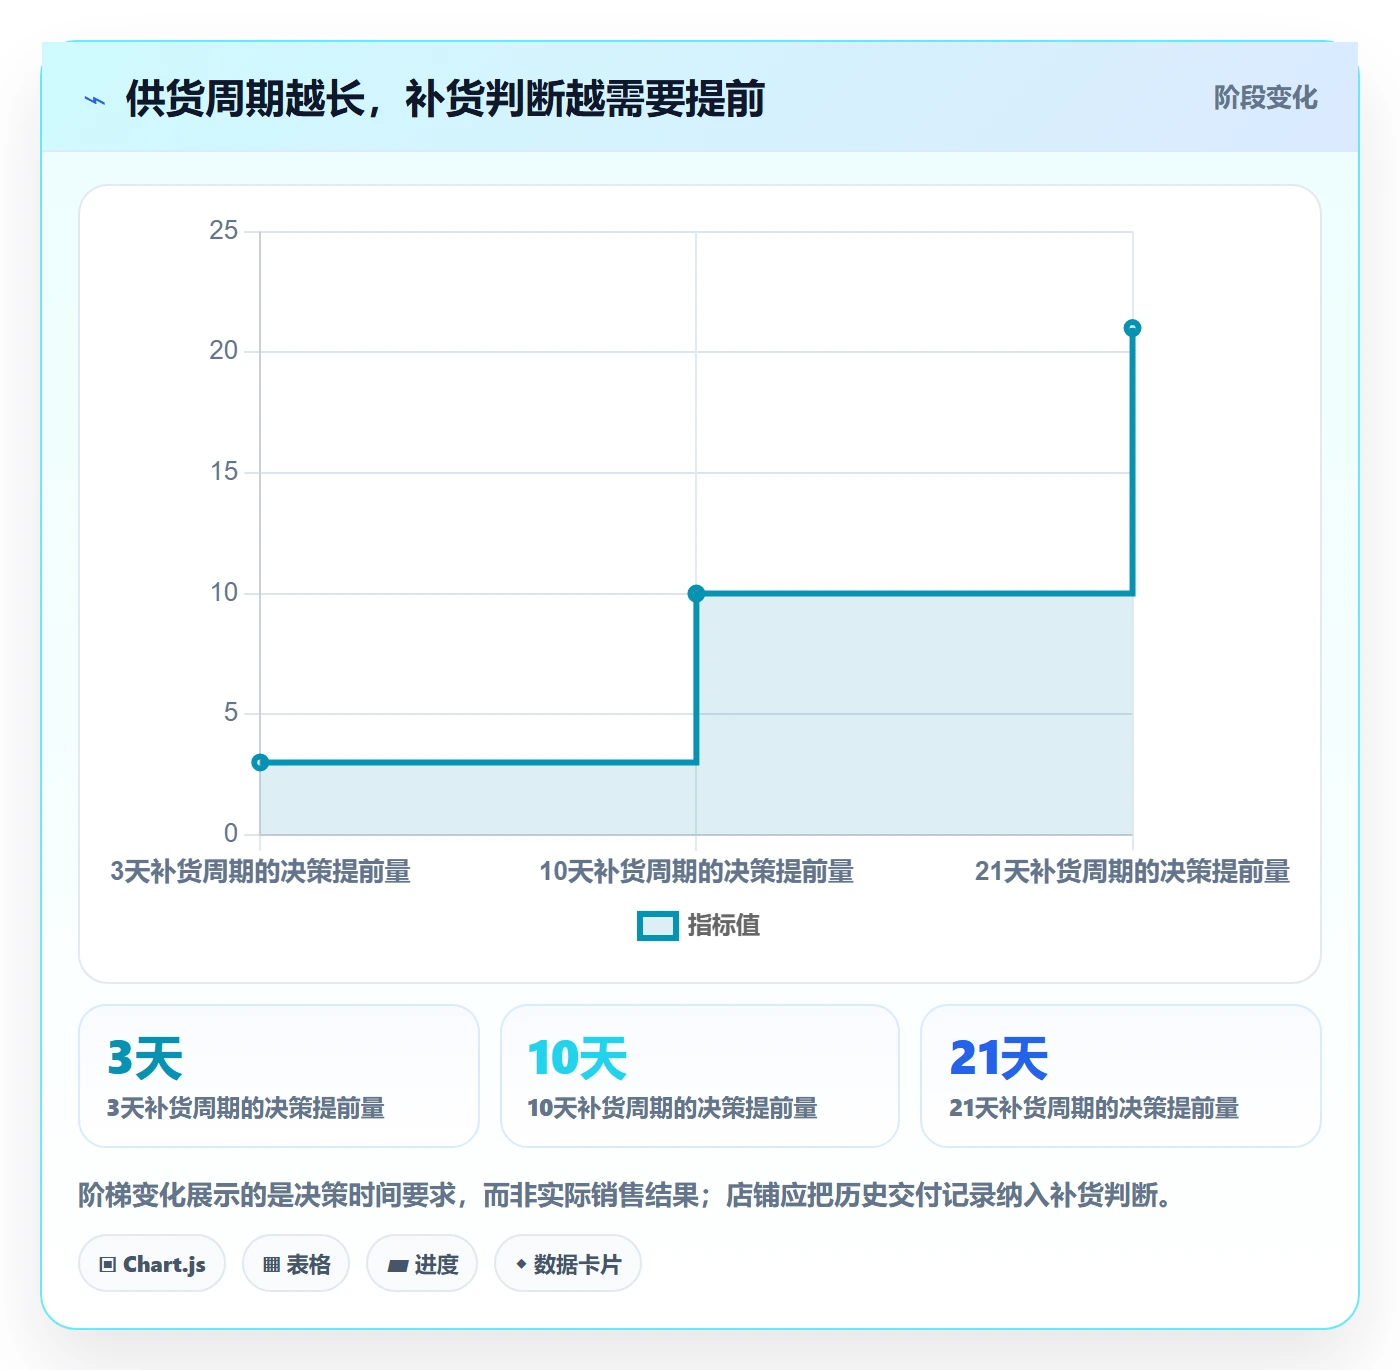Viewport: 1400px width, 1370px height.
Task: Click the diamond icon in 数据卡片 chip
Action: coord(521,1264)
